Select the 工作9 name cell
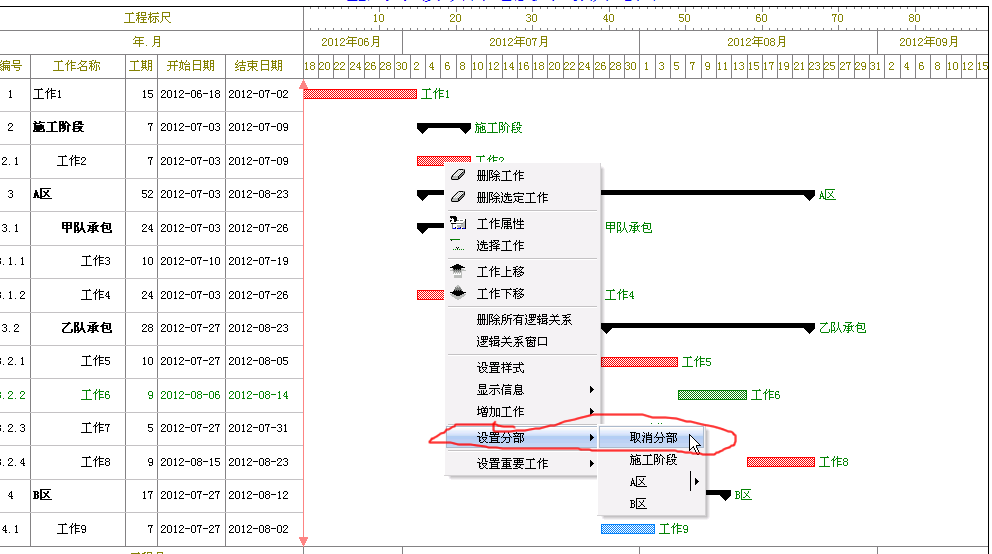Viewport: 992px width, 554px height. click(x=78, y=529)
